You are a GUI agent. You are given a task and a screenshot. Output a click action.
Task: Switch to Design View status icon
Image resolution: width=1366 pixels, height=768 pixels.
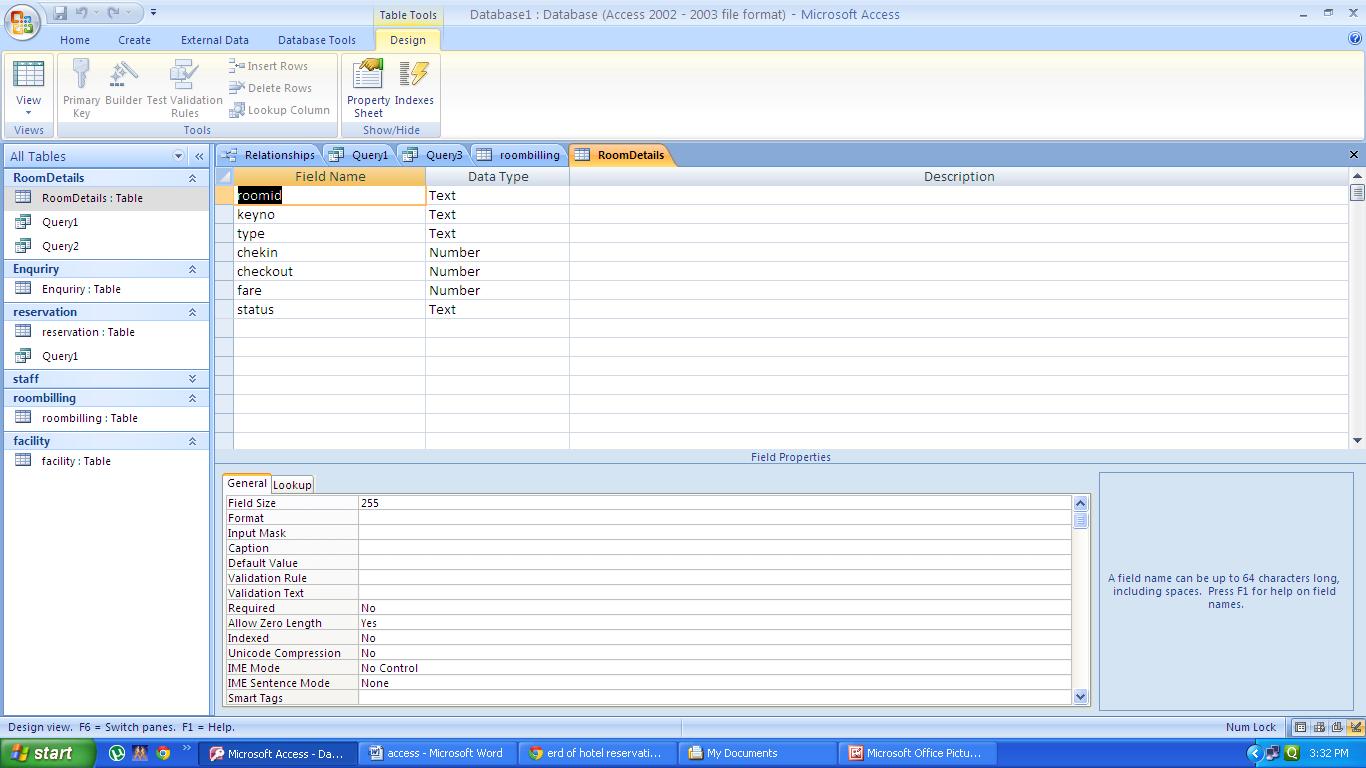pyautogui.click(x=1355, y=727)
